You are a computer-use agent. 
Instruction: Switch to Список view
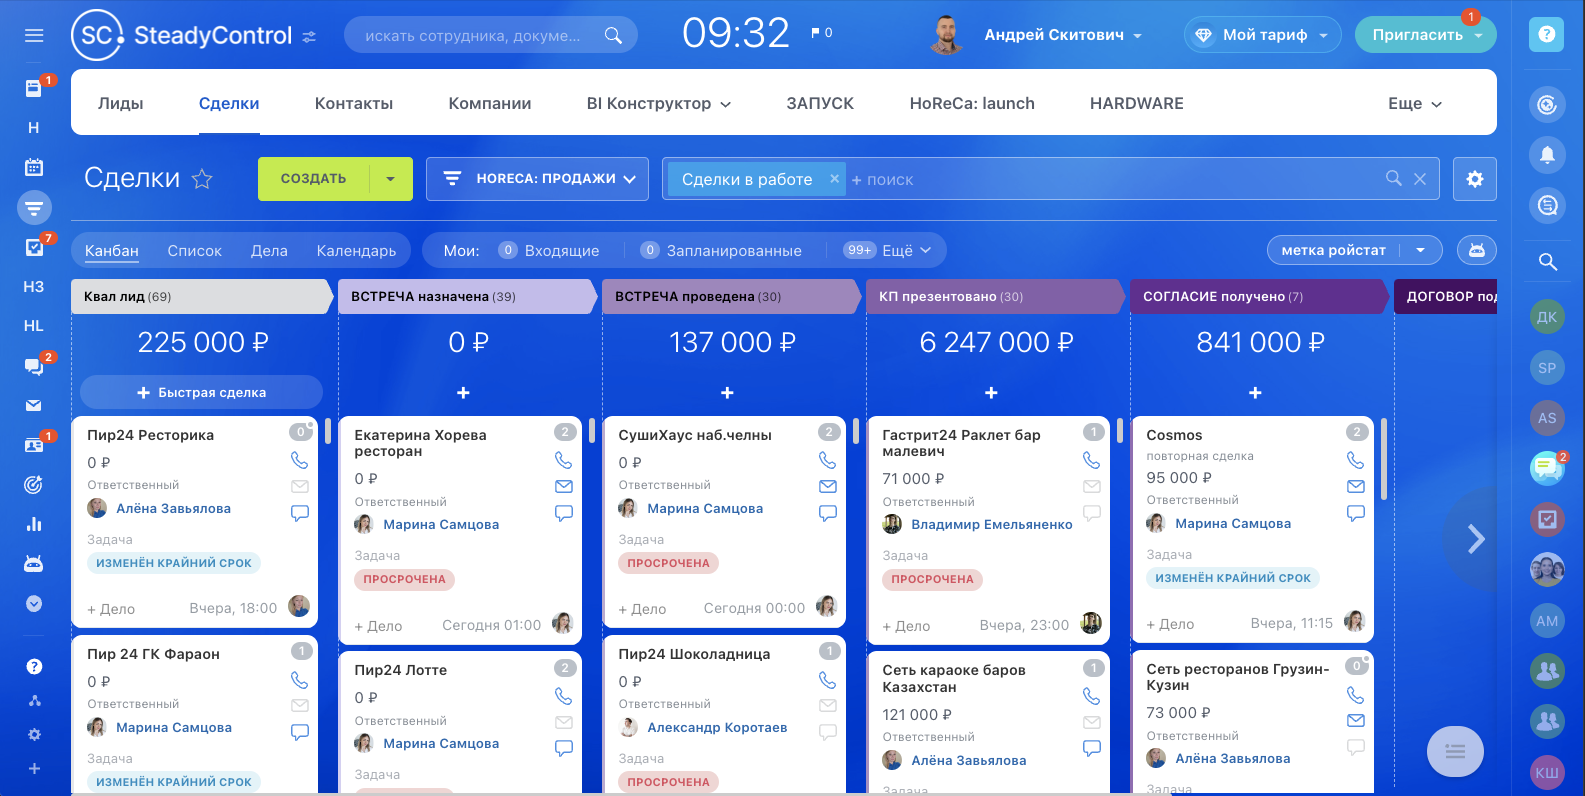click(195, 250)
